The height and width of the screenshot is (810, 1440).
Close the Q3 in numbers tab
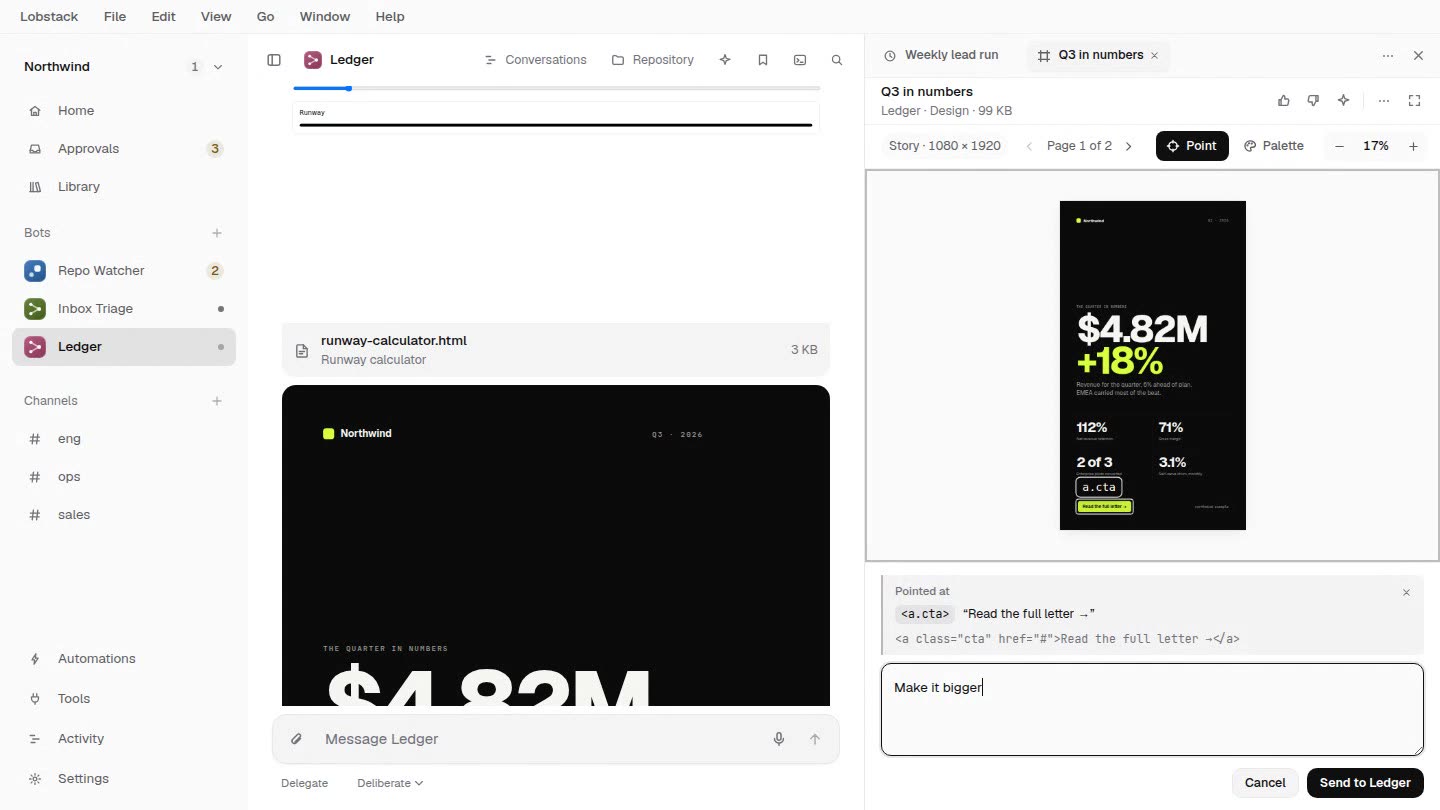click(1154, 56)
